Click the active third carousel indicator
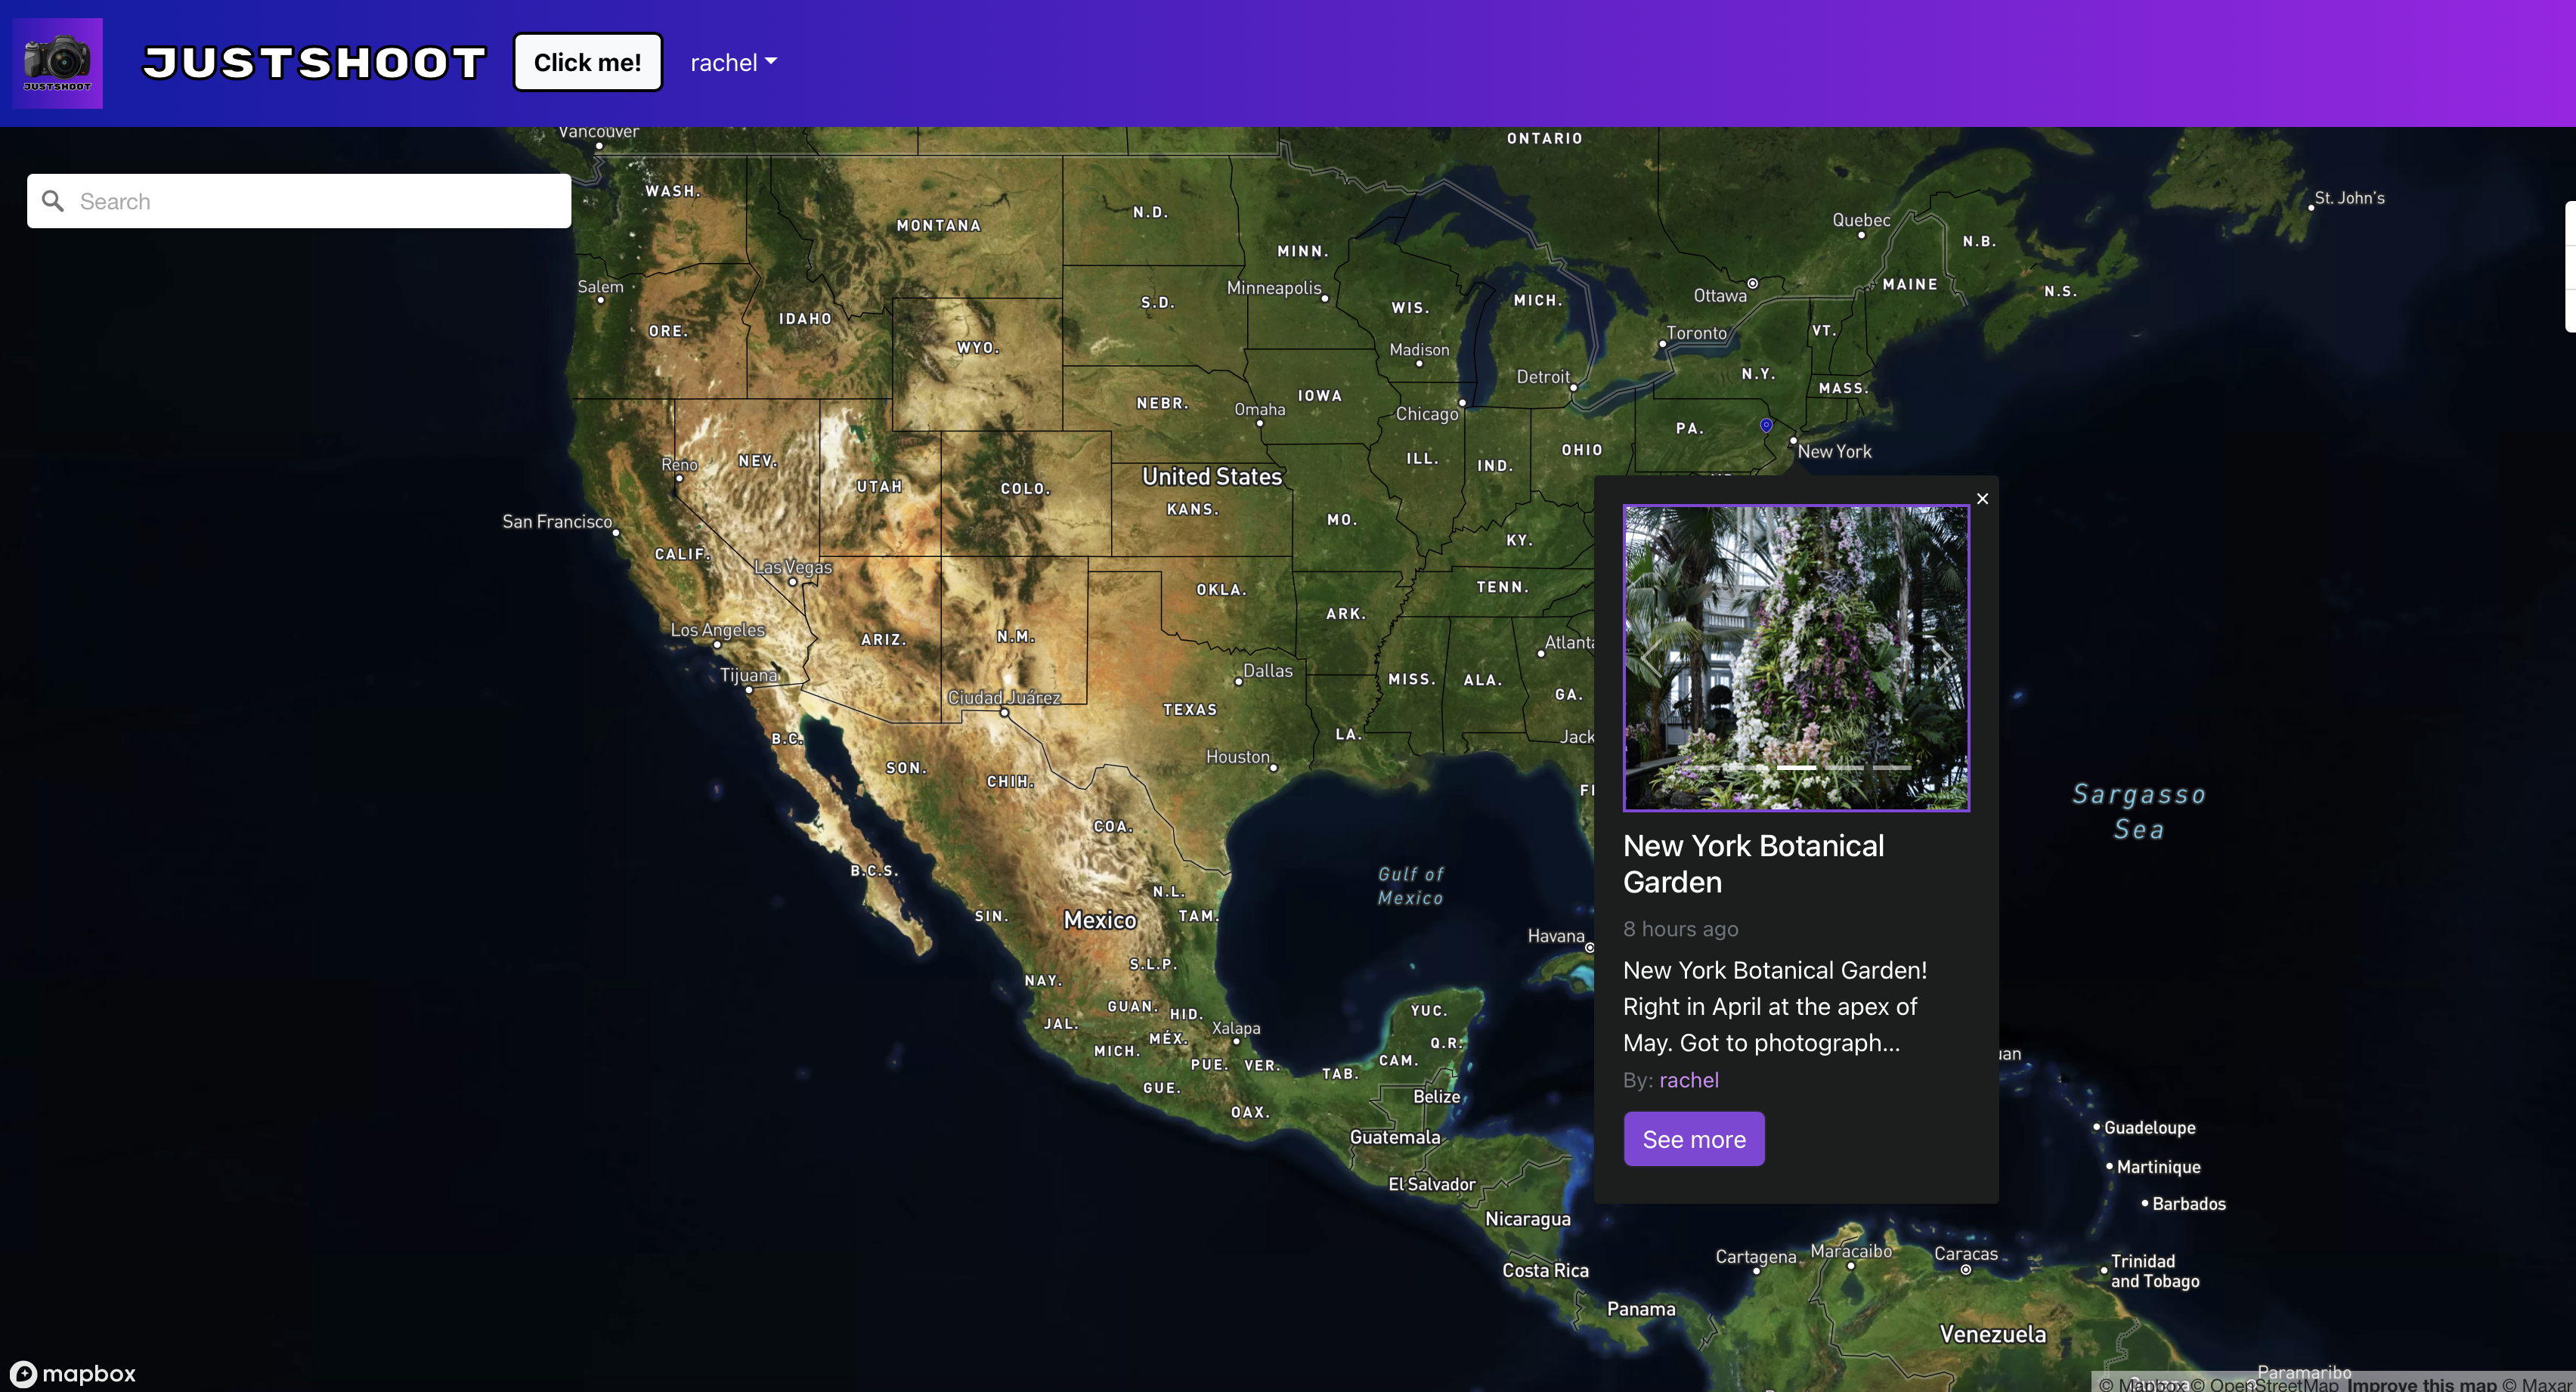This screenshot has width=2576, height=1392. click(x=1797, y=767)
